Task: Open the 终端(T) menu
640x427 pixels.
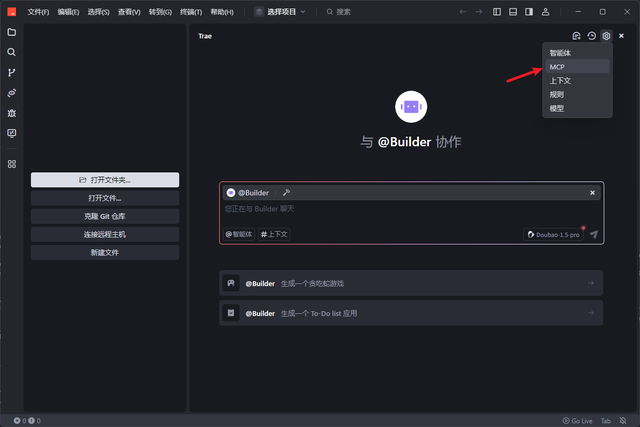Action: [x=191, y=12]
